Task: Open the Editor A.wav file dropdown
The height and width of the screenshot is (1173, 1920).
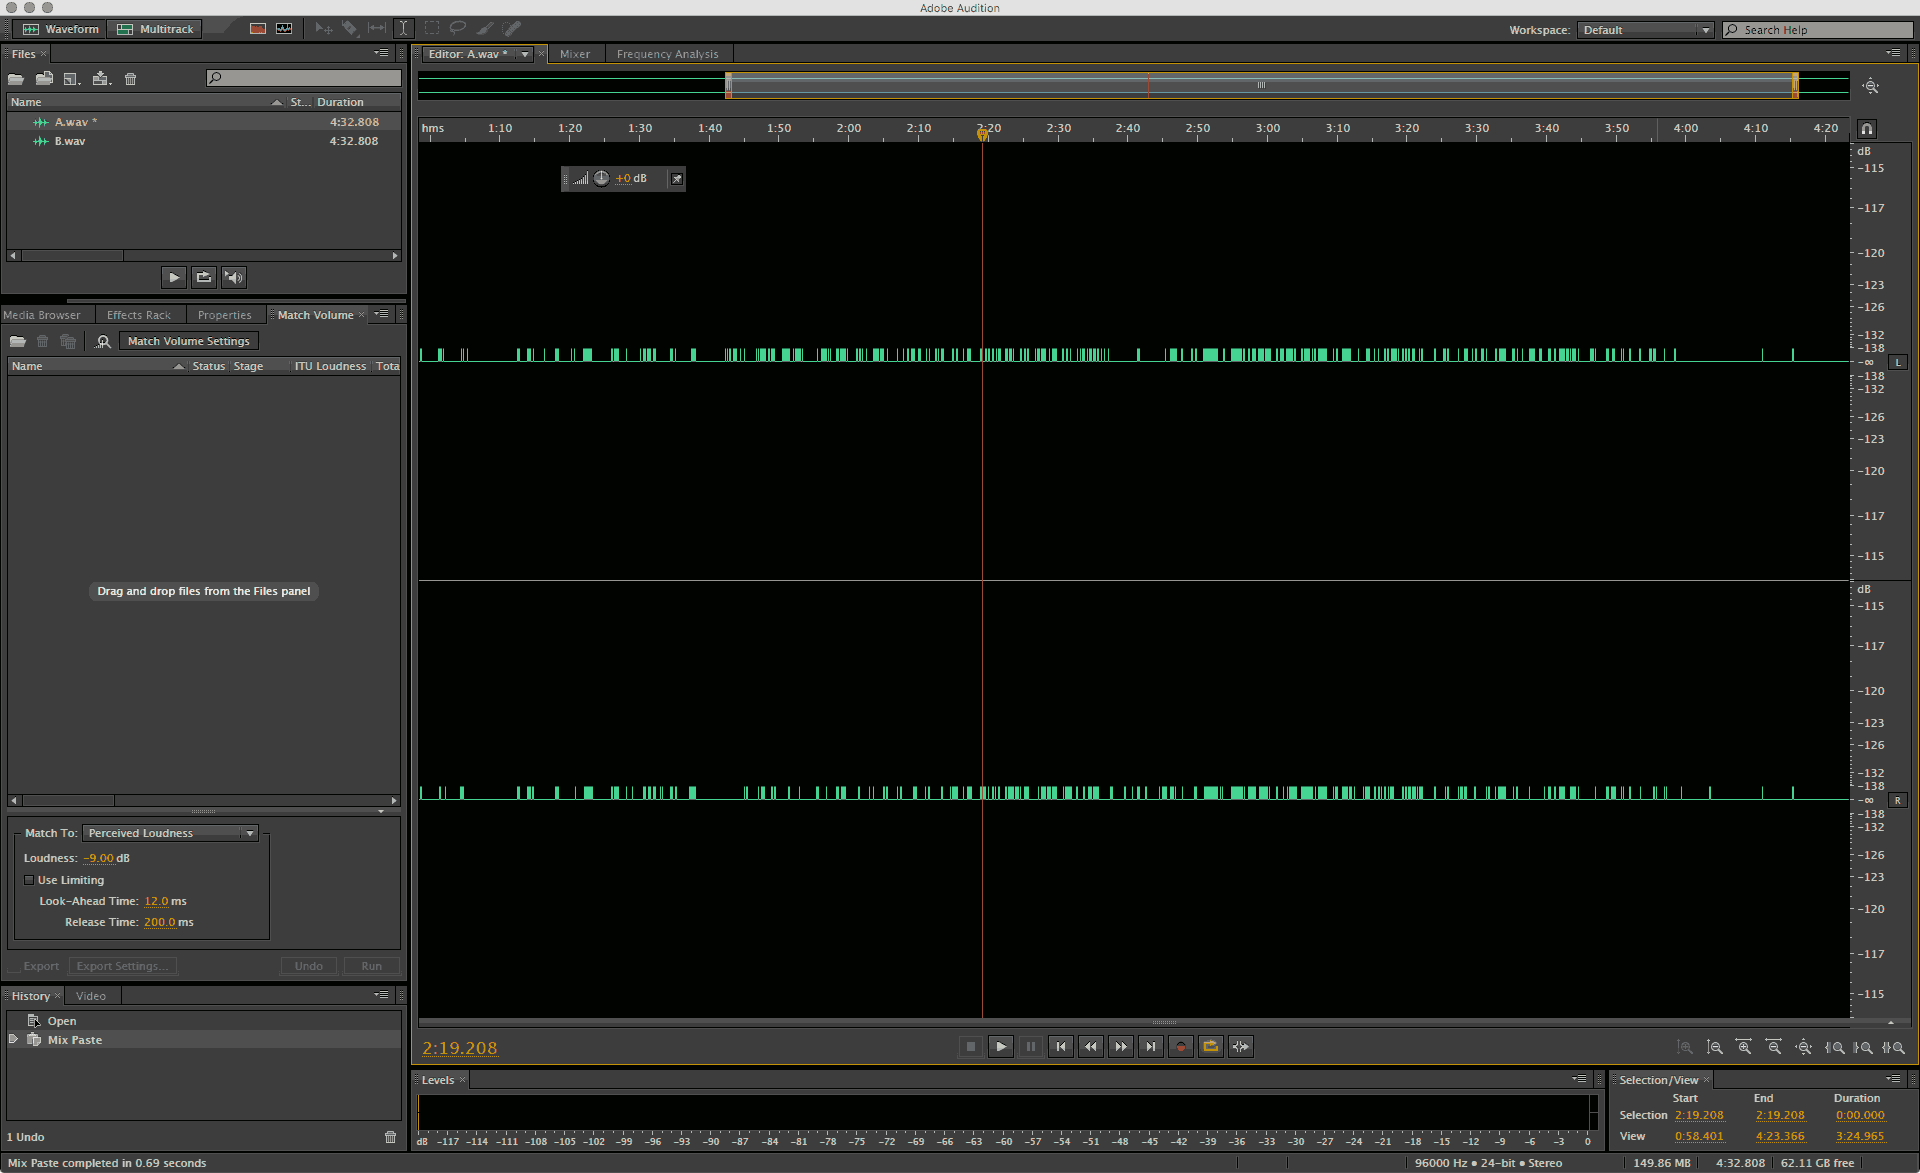Action: tap(525, 54)
